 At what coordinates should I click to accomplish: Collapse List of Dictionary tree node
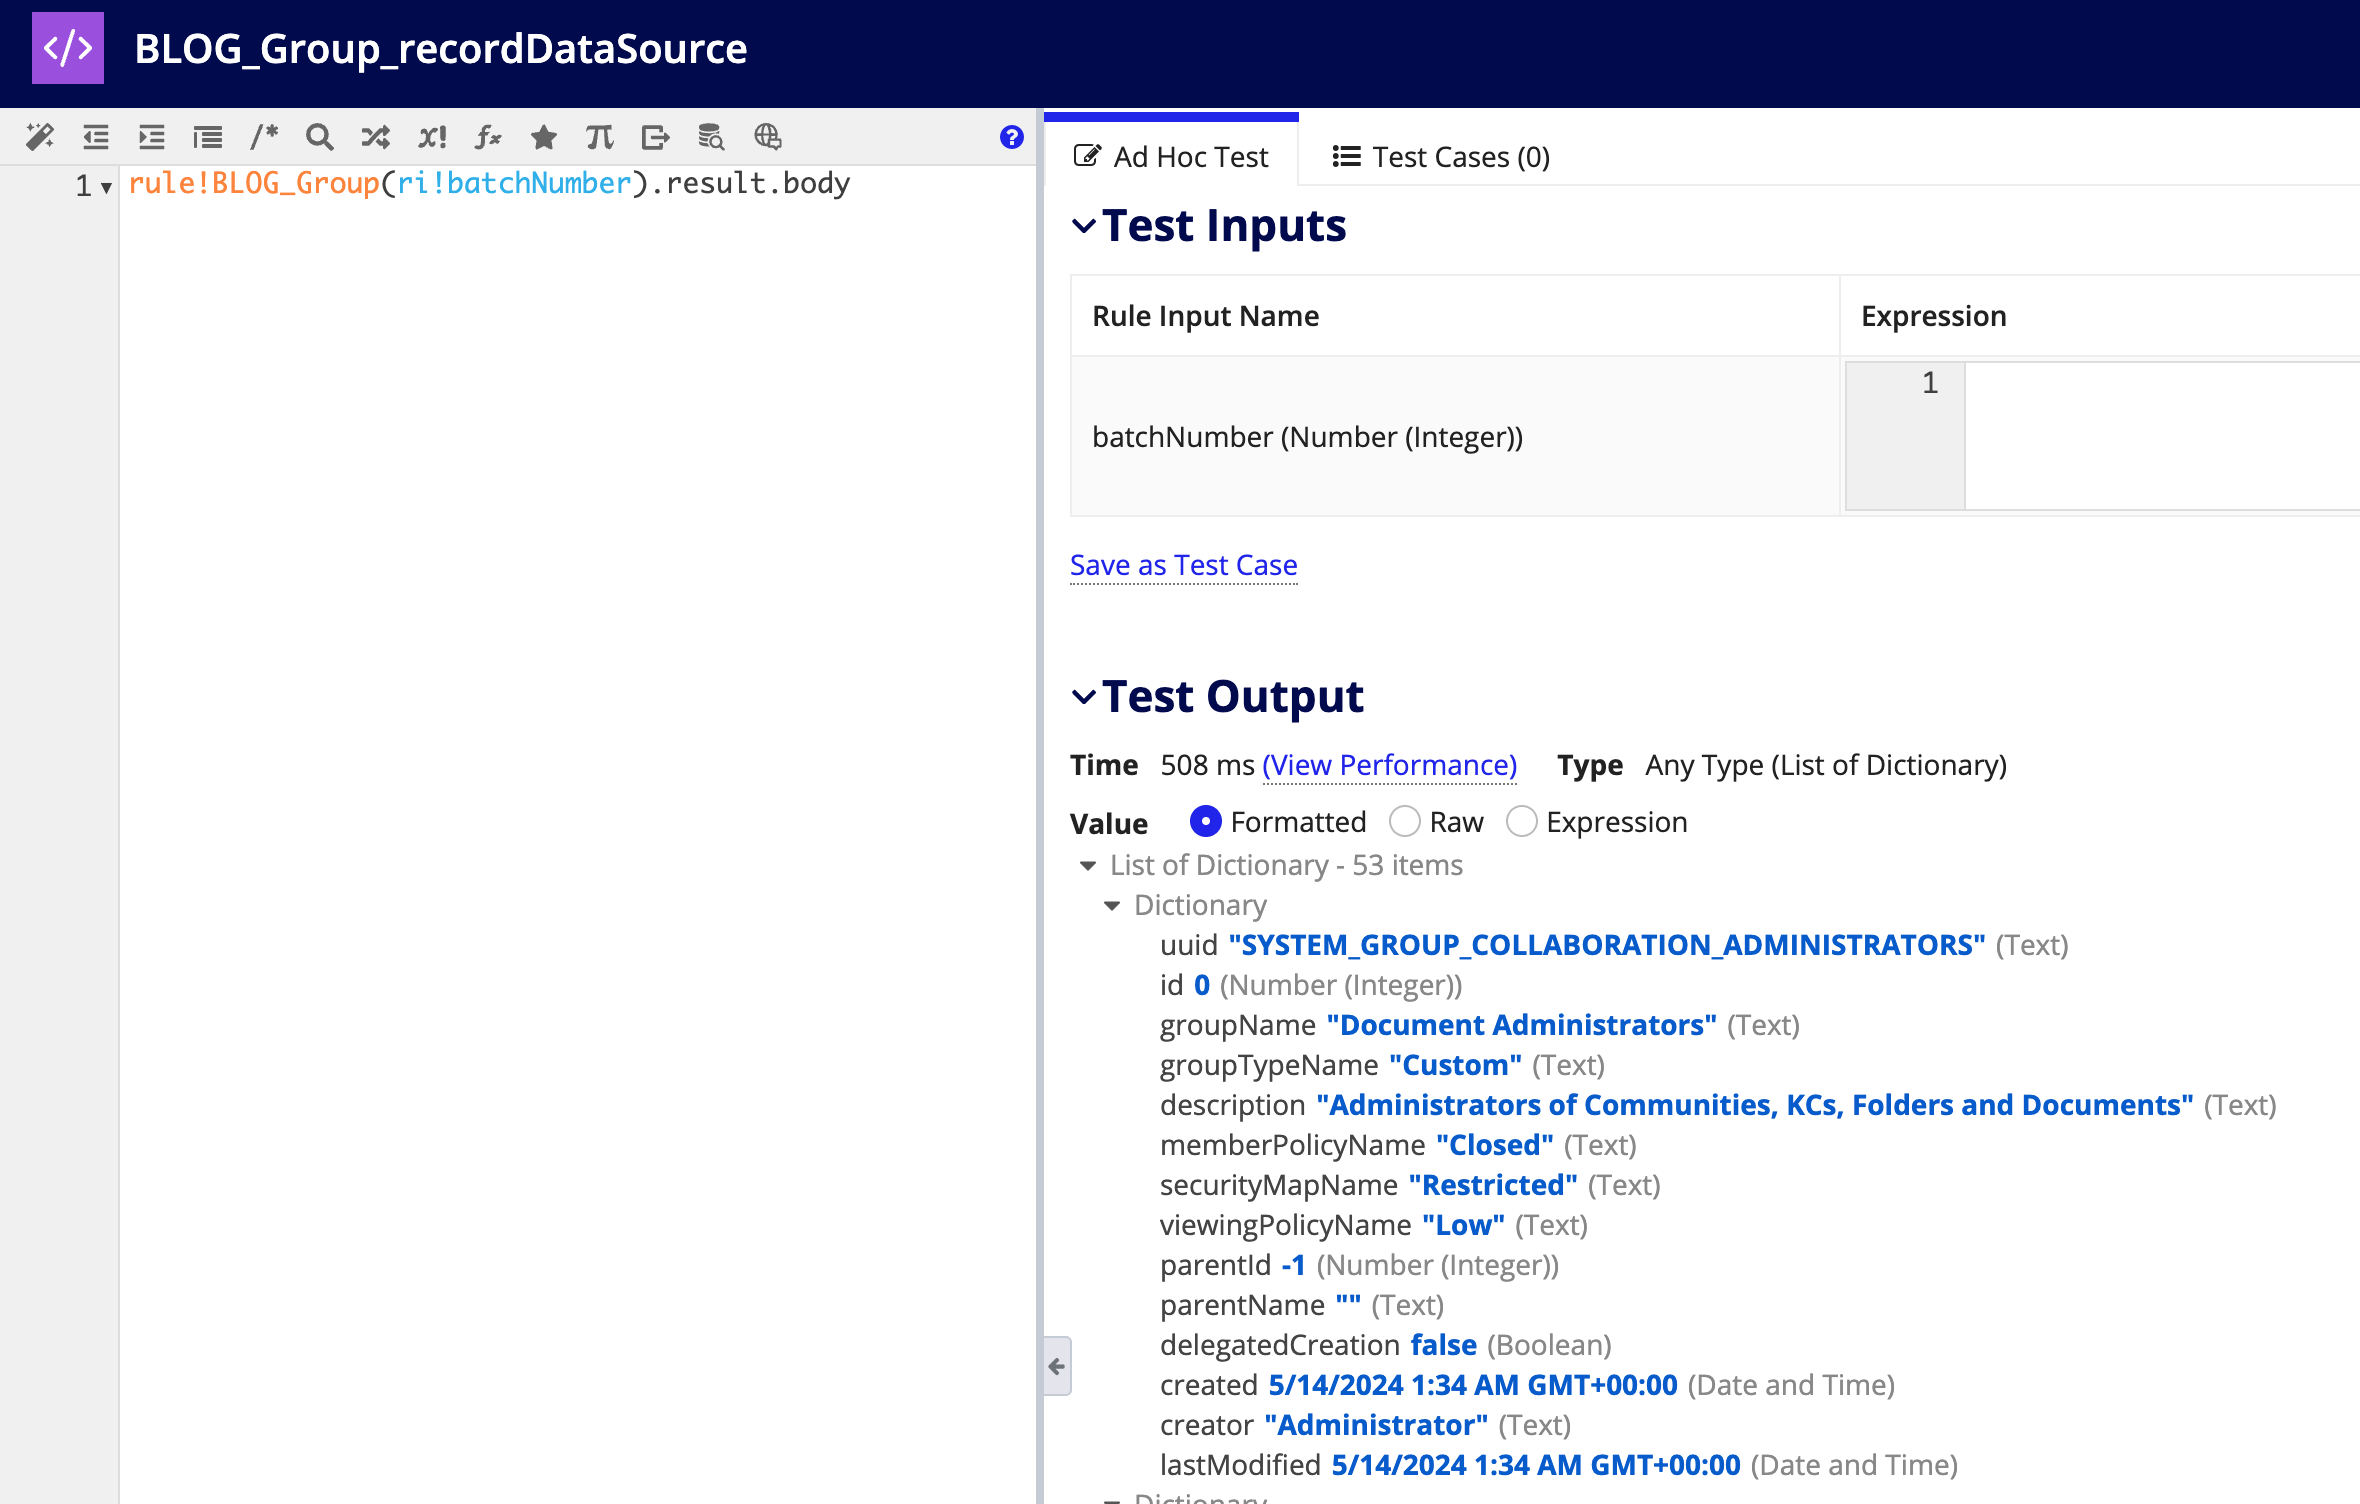1088,866
